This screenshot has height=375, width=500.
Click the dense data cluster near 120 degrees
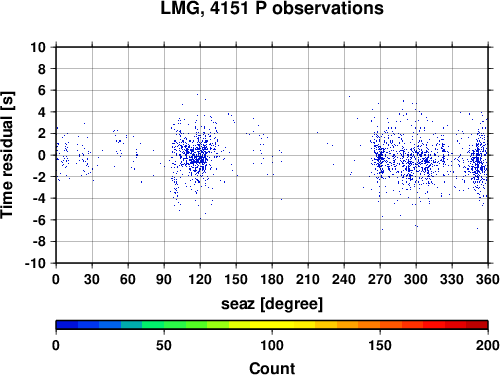[198, 157]
